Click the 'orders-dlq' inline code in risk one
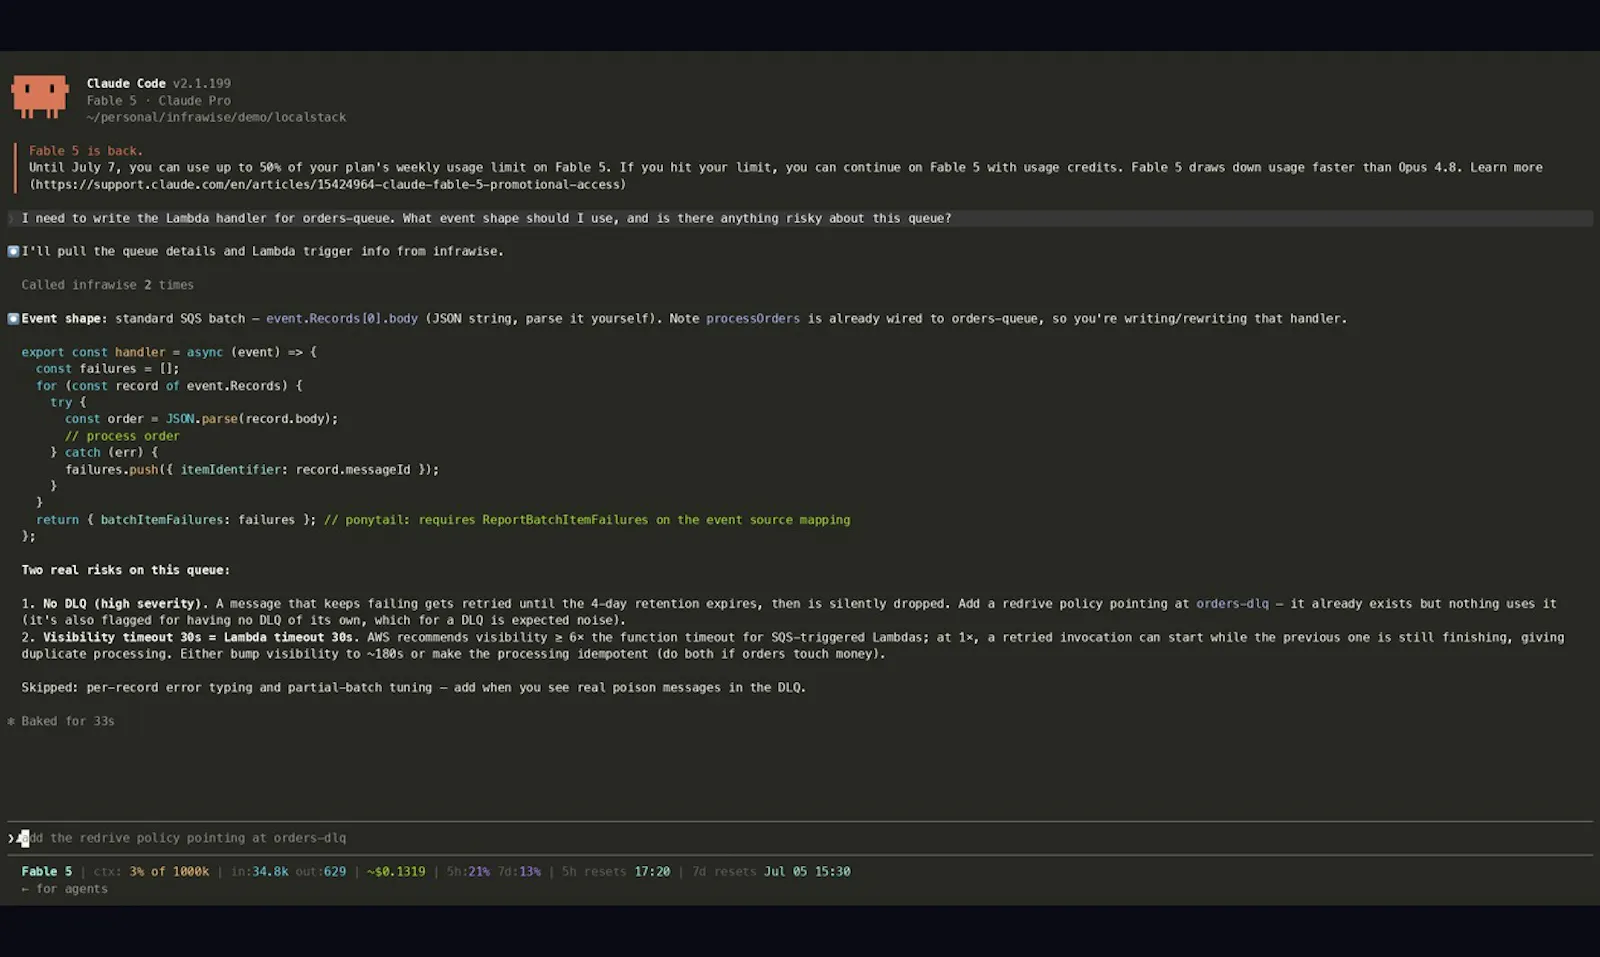The width and height of the screenshot is (1600, 957). (1232, 604)
